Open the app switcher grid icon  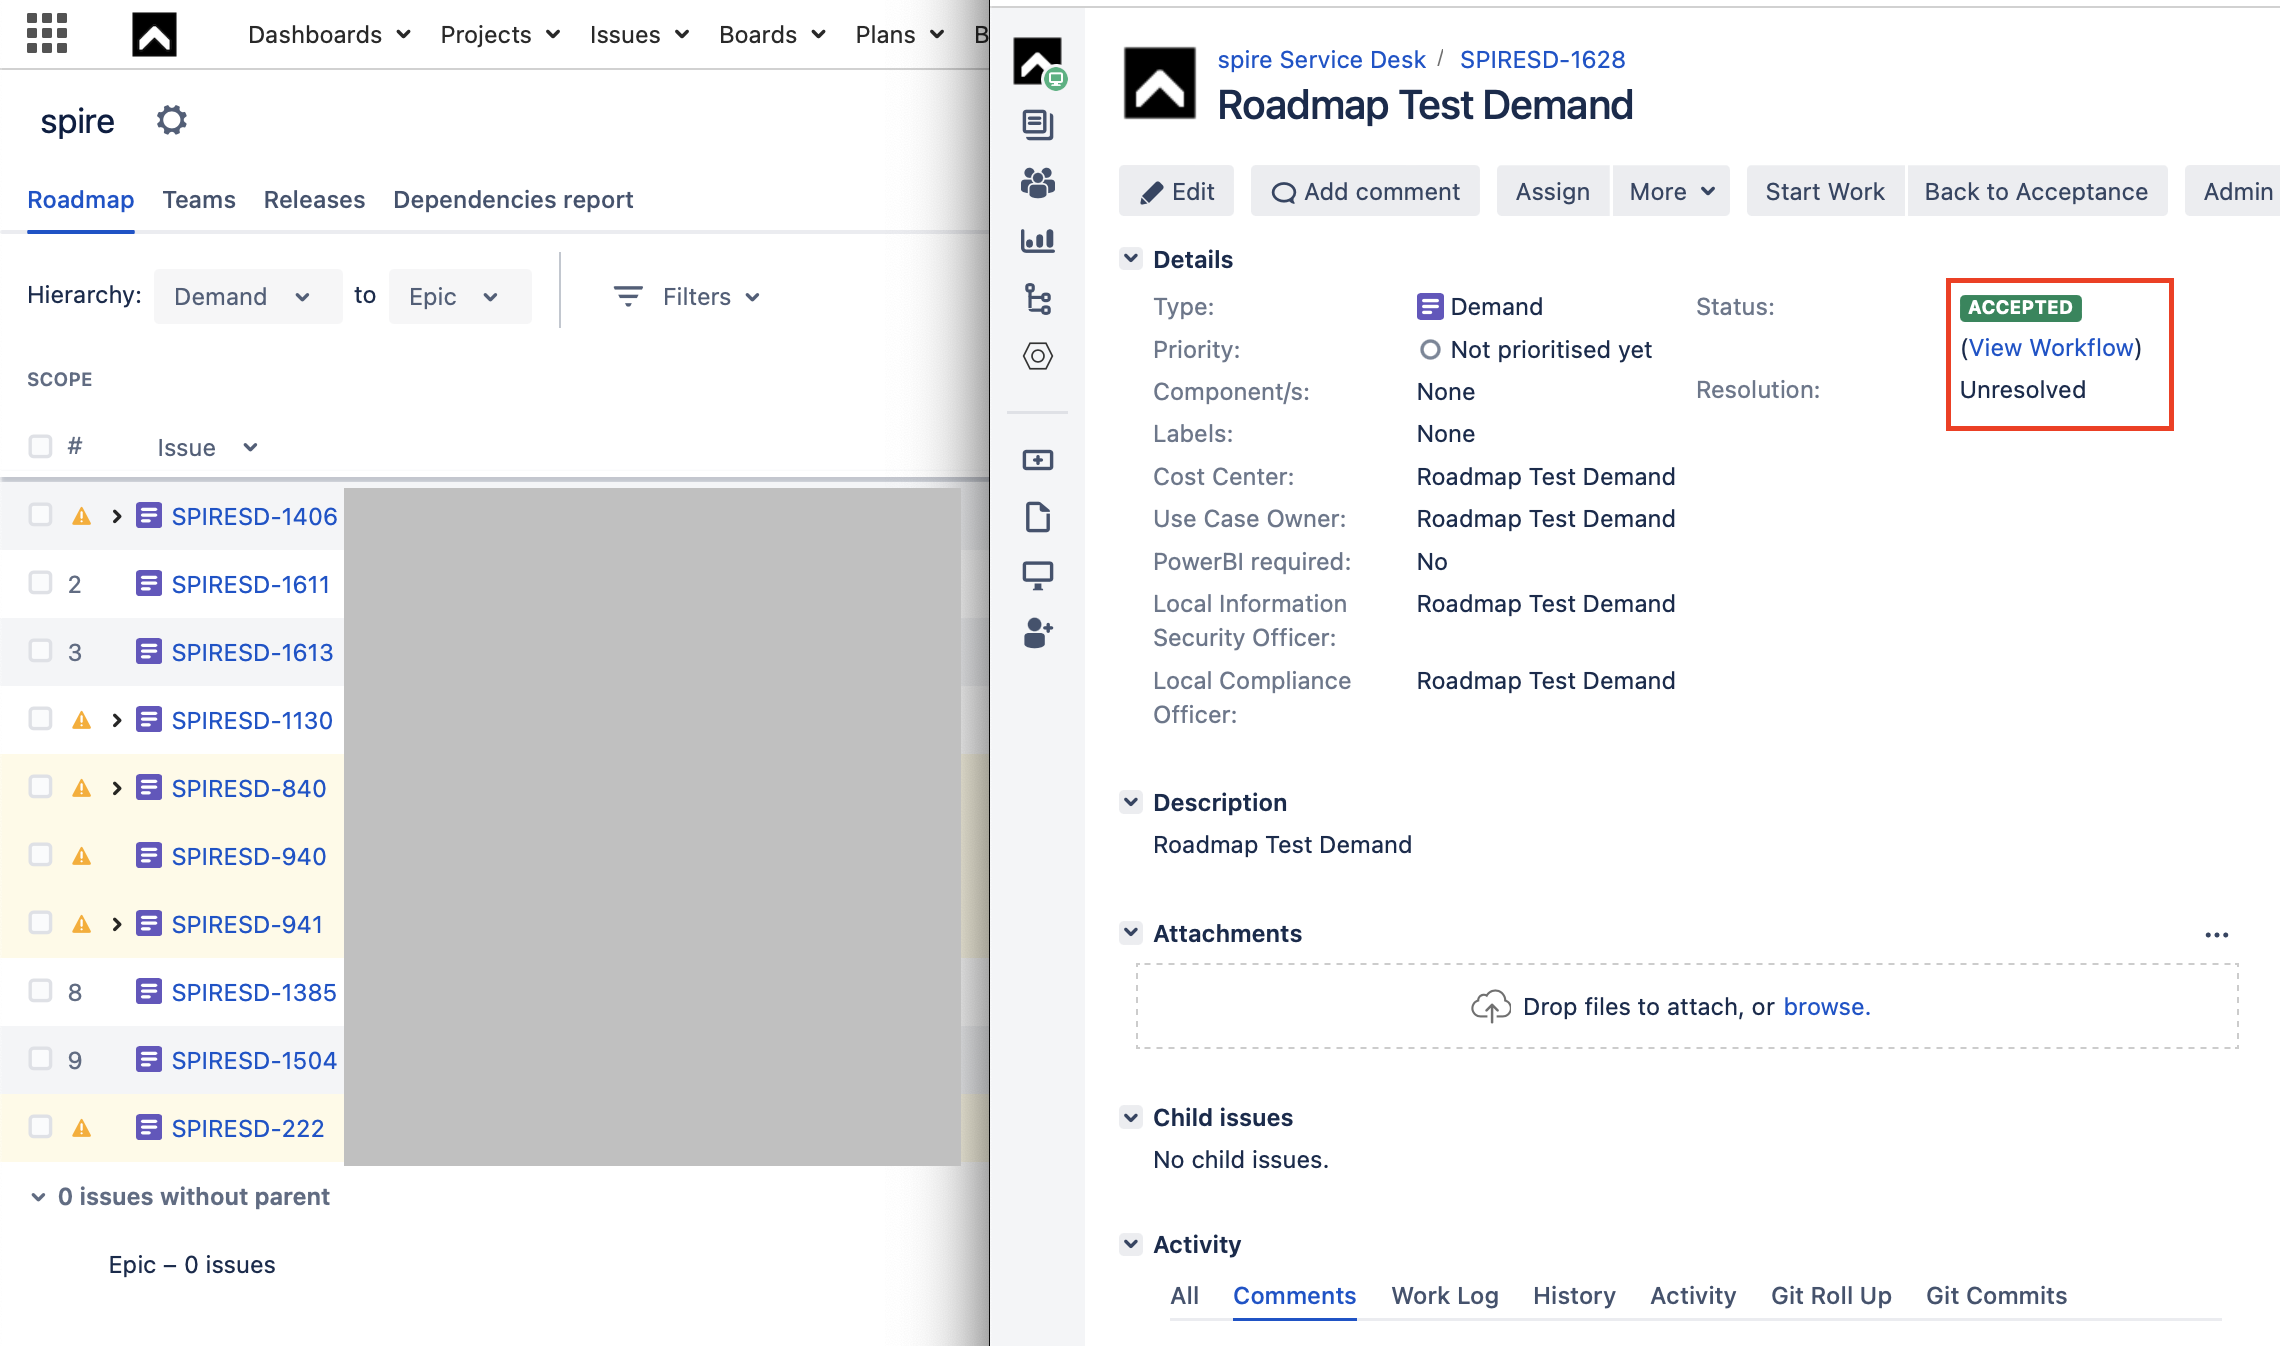[x=47, y=33]
